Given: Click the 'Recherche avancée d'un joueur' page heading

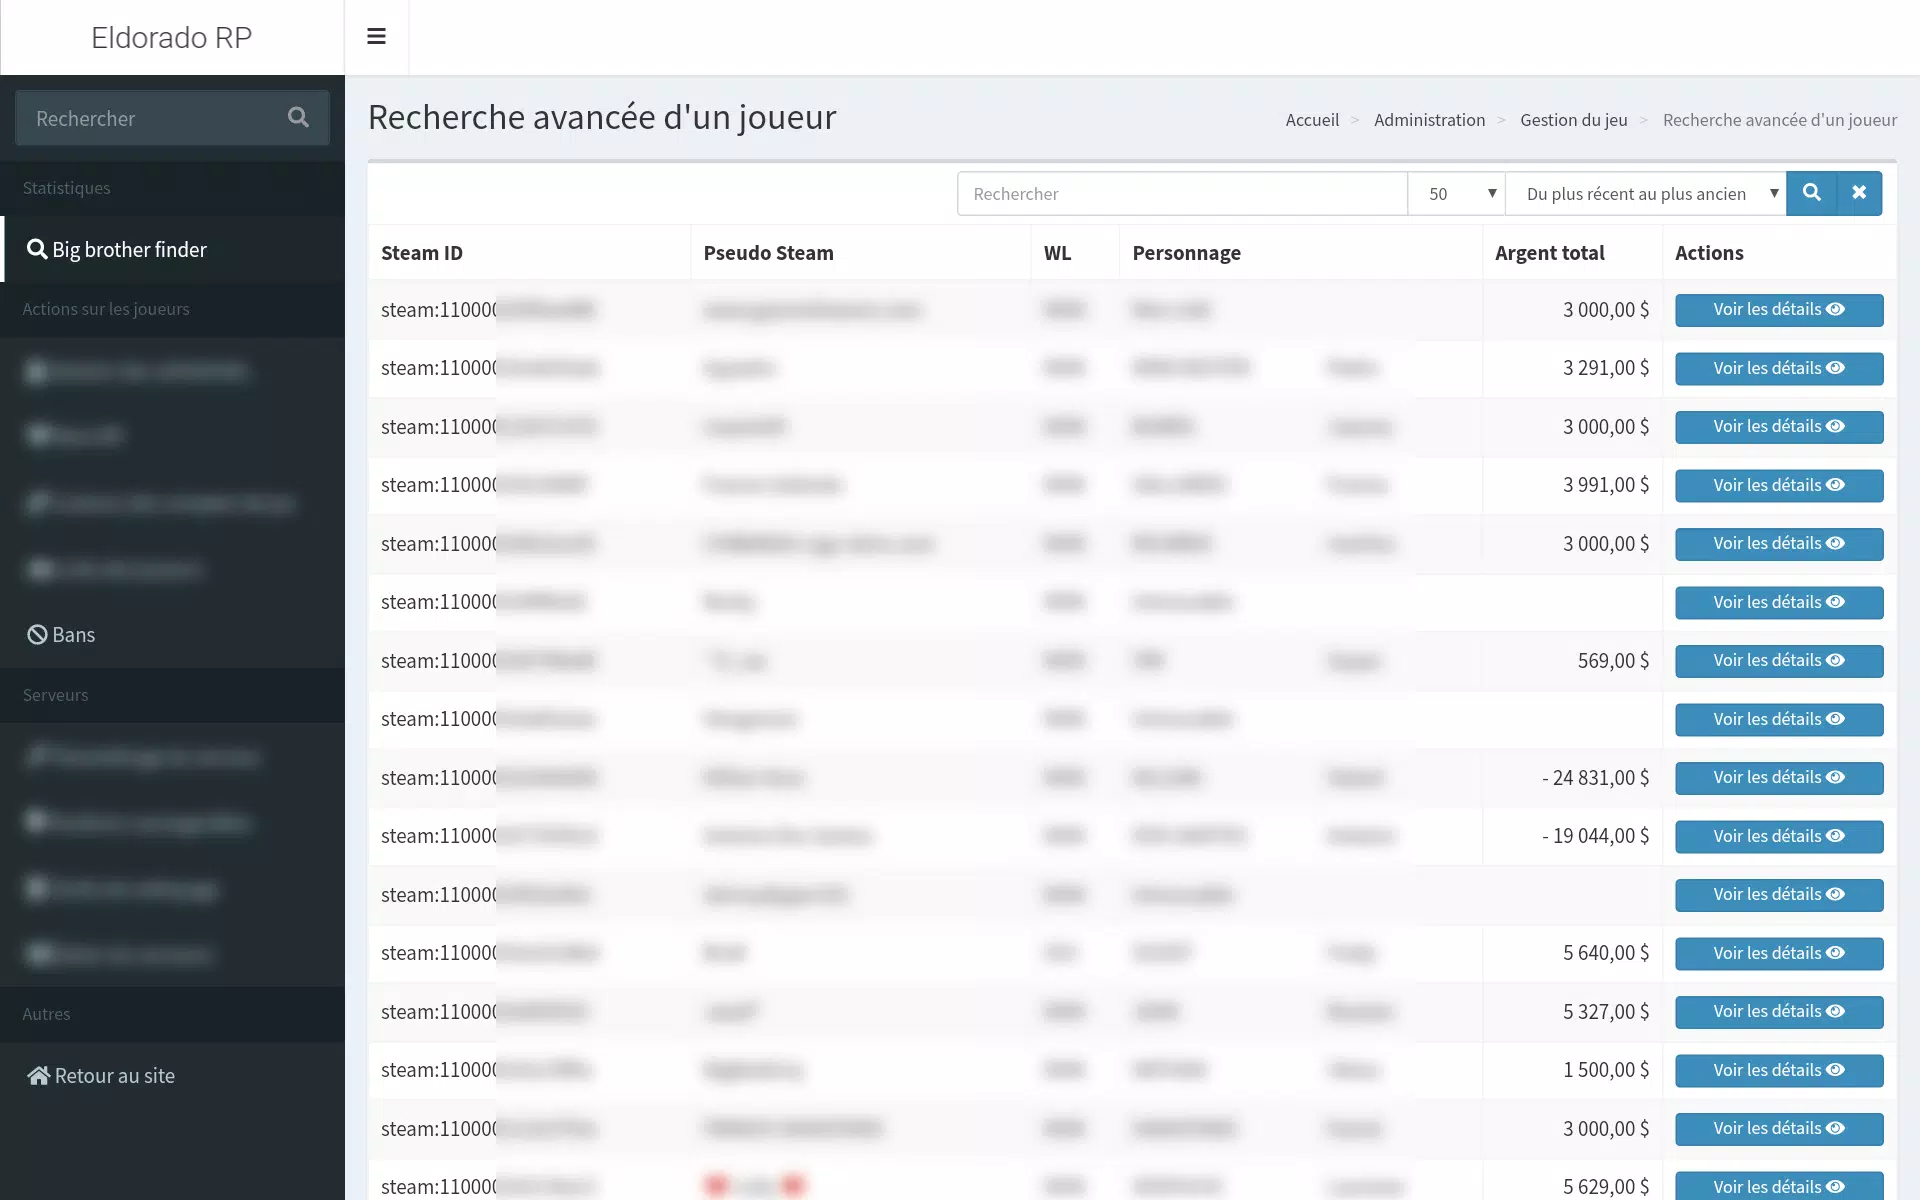Looking at the screenshot, I should point(602,117).
